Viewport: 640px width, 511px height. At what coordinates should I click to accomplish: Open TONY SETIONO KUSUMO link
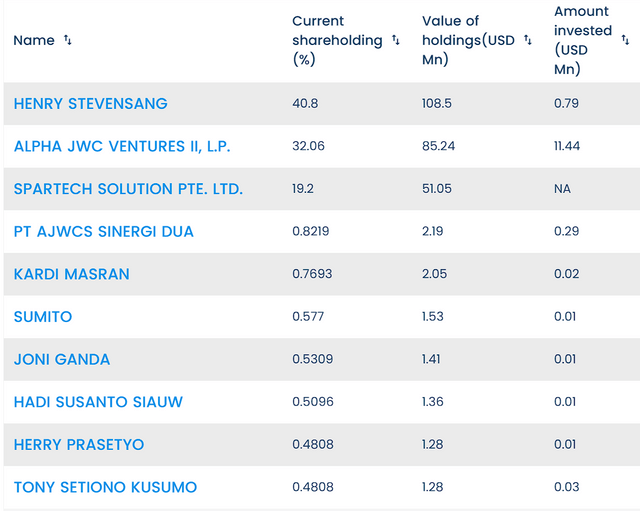pos(105,488)
